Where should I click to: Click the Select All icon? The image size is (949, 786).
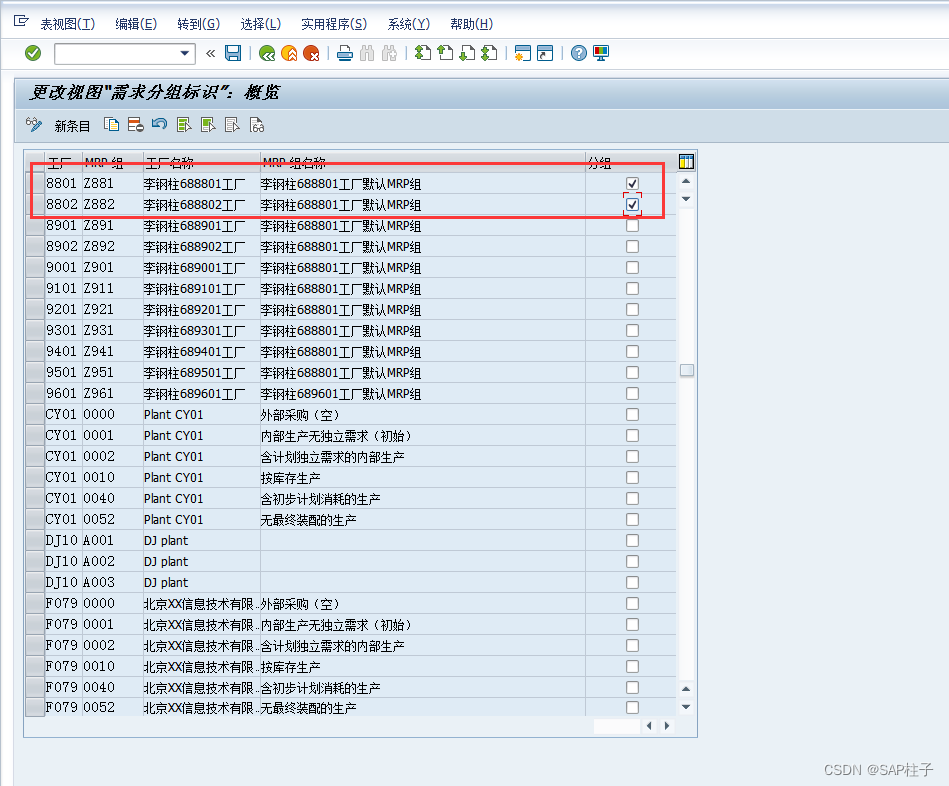pyautogui.click(x=184, y=125)
